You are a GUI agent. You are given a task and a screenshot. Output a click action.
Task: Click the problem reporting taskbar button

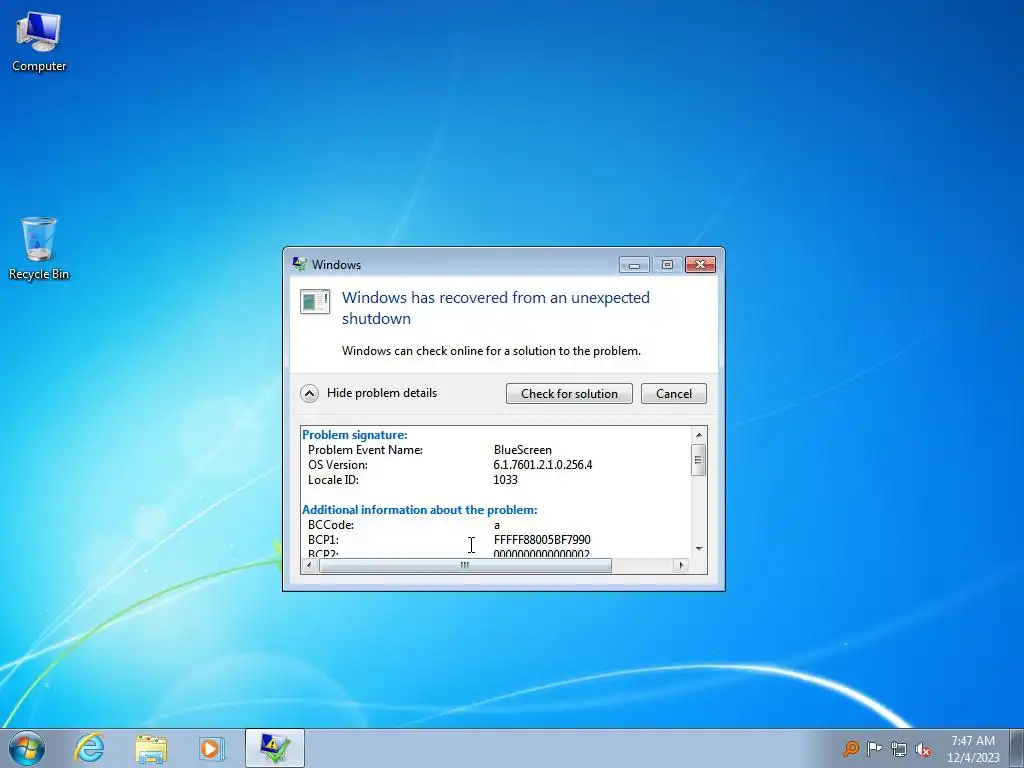click(x=275, y=748)
